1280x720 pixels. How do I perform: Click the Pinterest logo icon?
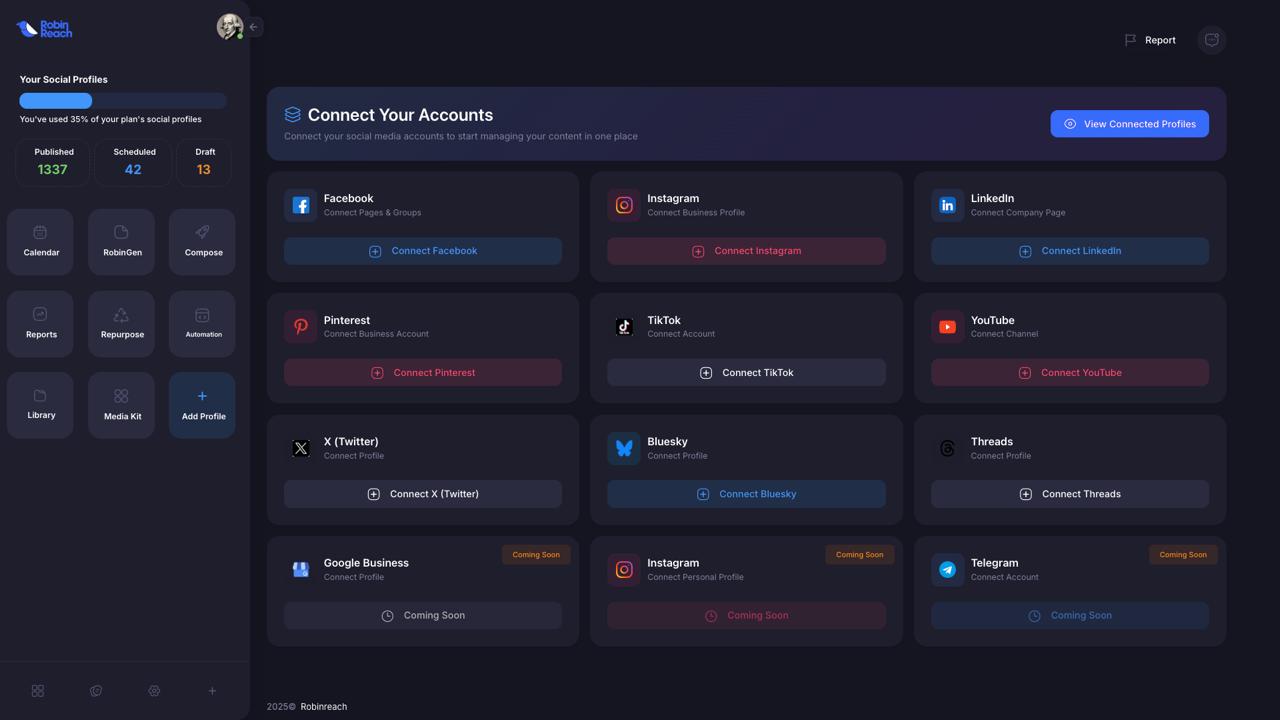(x=301, y=327)
